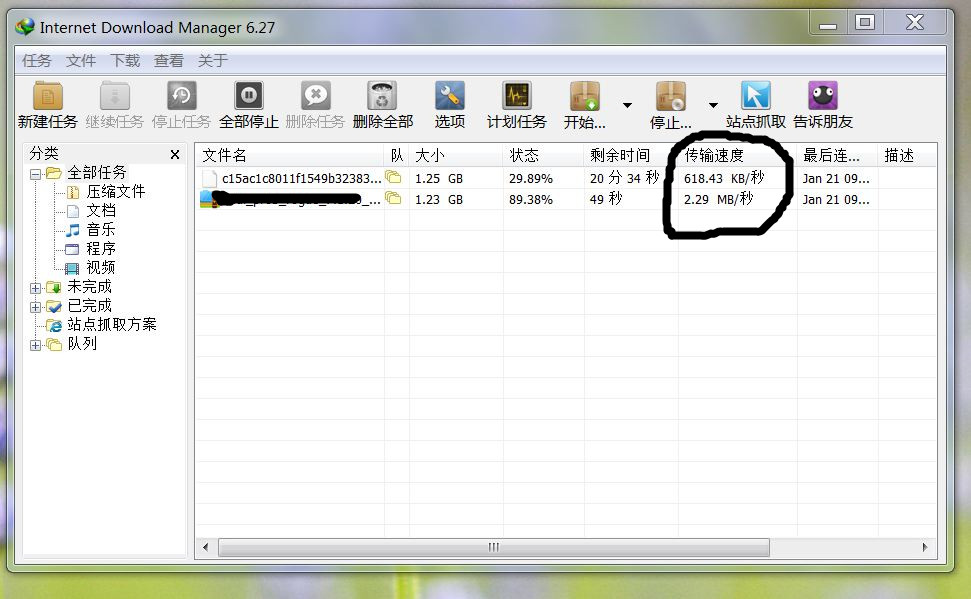The image size is (971, 599).
Task: Click the 告诉朋友 tell a friend icon
Action: point(823,96)
